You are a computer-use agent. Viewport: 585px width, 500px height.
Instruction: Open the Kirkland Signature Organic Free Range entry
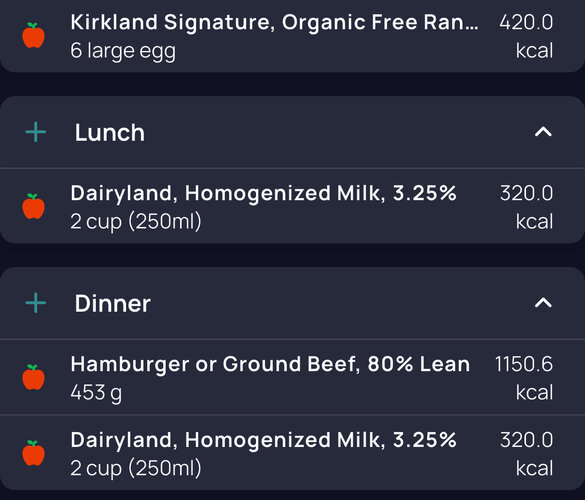[292, 36]
